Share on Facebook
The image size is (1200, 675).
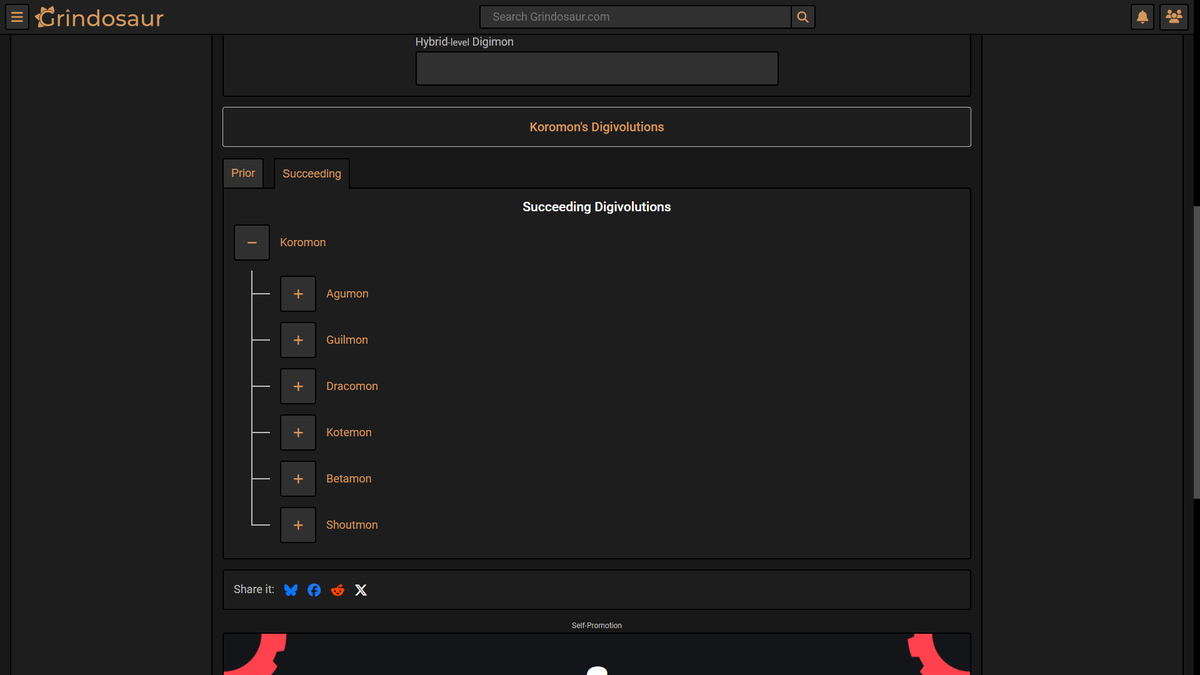(x=314, y=590)
